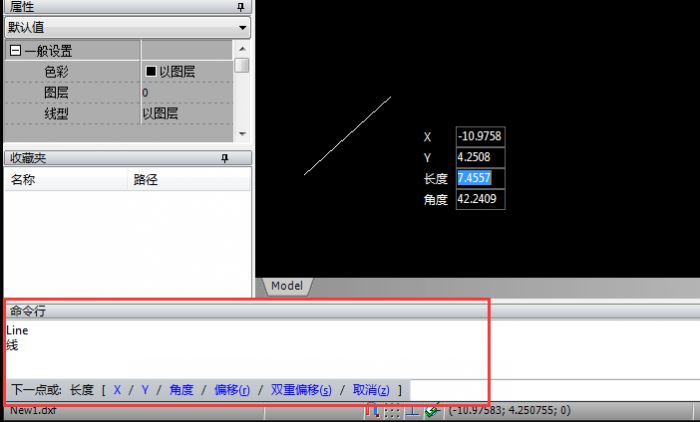Click 取消(z) to cancel the command

[370, 389]
